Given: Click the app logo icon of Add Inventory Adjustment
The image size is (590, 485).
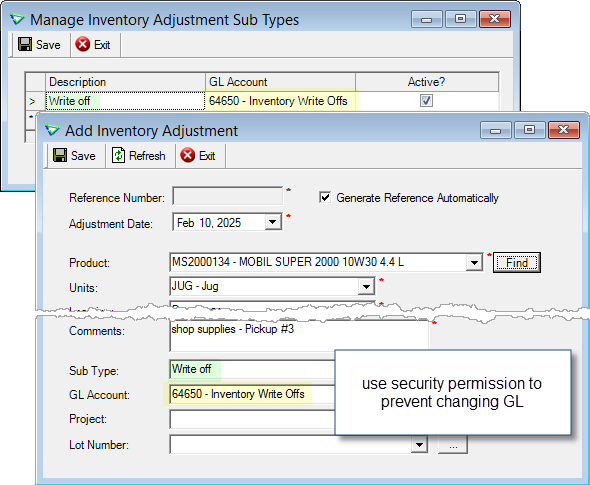Looking at the screenshot, I should click(52, 131).
